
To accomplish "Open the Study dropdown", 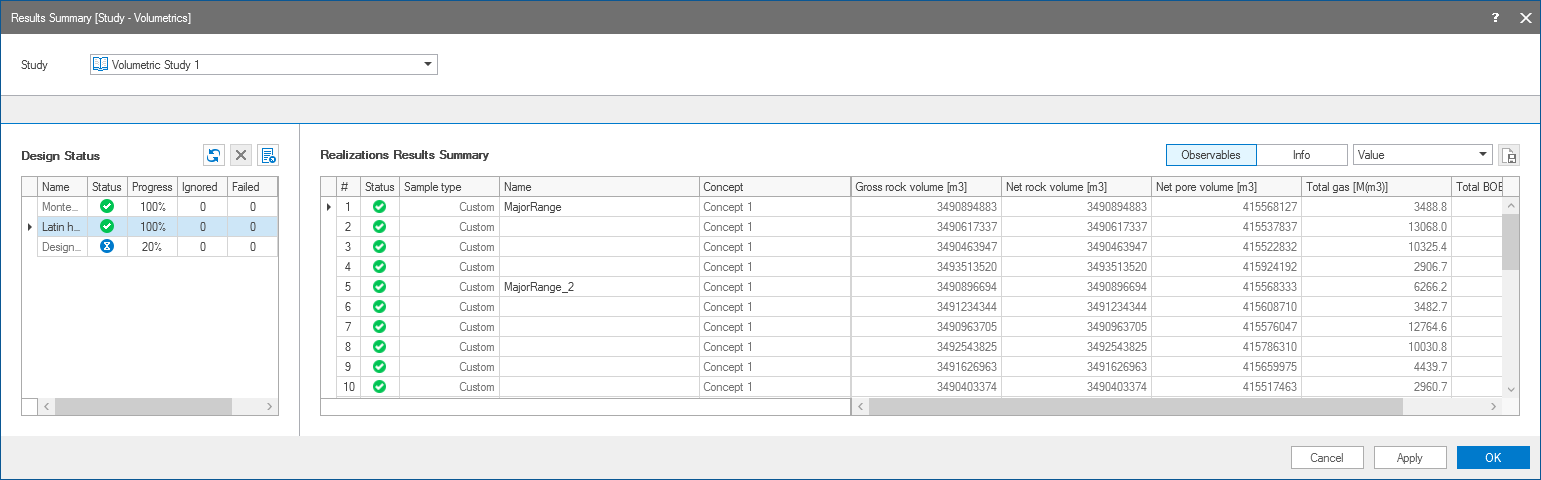I will (x=264, y=65).
